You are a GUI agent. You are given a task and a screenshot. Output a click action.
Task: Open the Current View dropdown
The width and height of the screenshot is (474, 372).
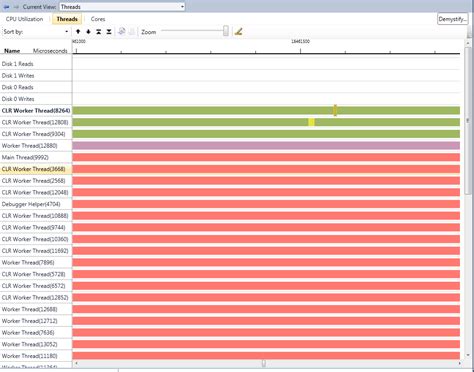click(x=122, y=7)
